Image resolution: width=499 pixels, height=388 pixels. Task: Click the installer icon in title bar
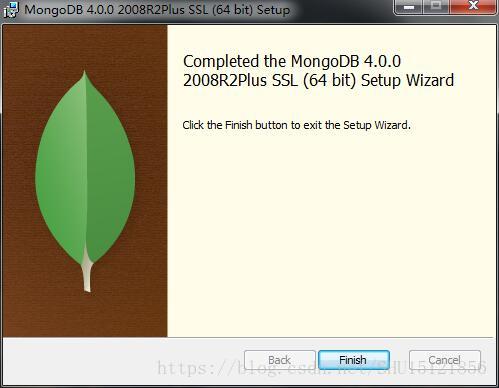(11, 9)
